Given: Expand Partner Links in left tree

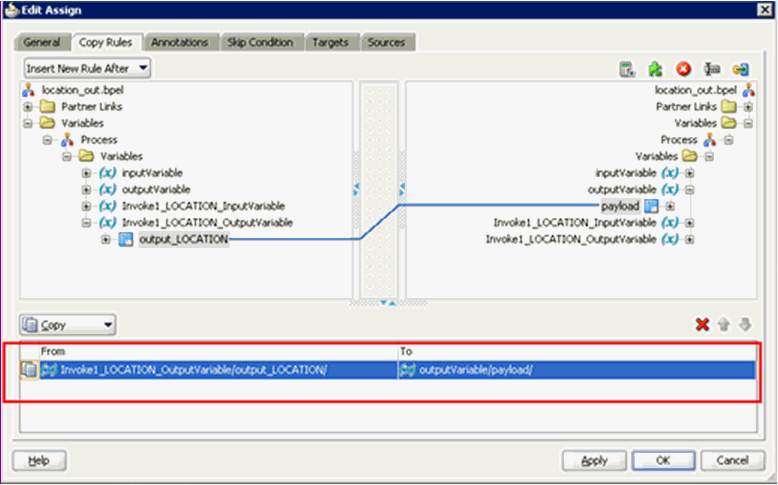Looking at the screenshot, I should pyautogui.click(x=28, y=107).
